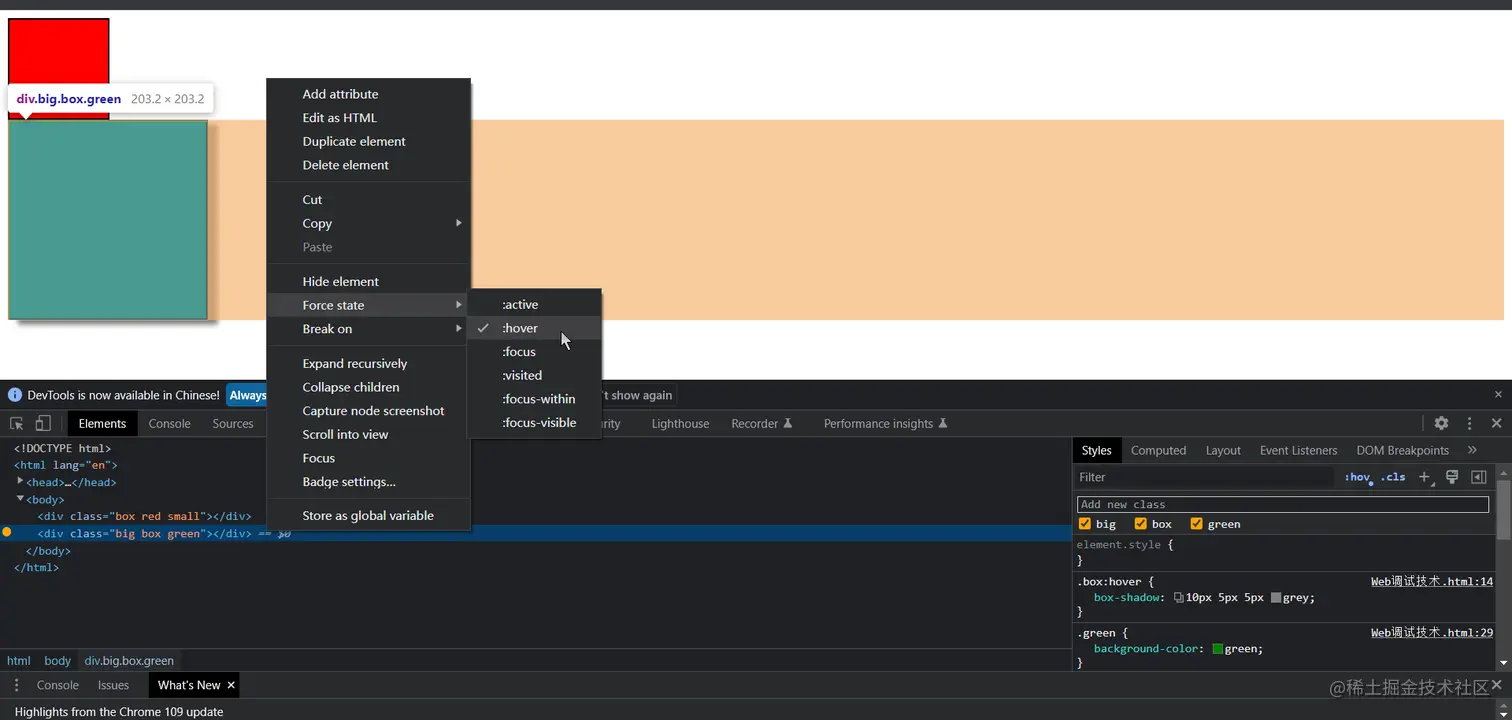
Task: Click the orange dot beside the selected div
Action: 6,533
